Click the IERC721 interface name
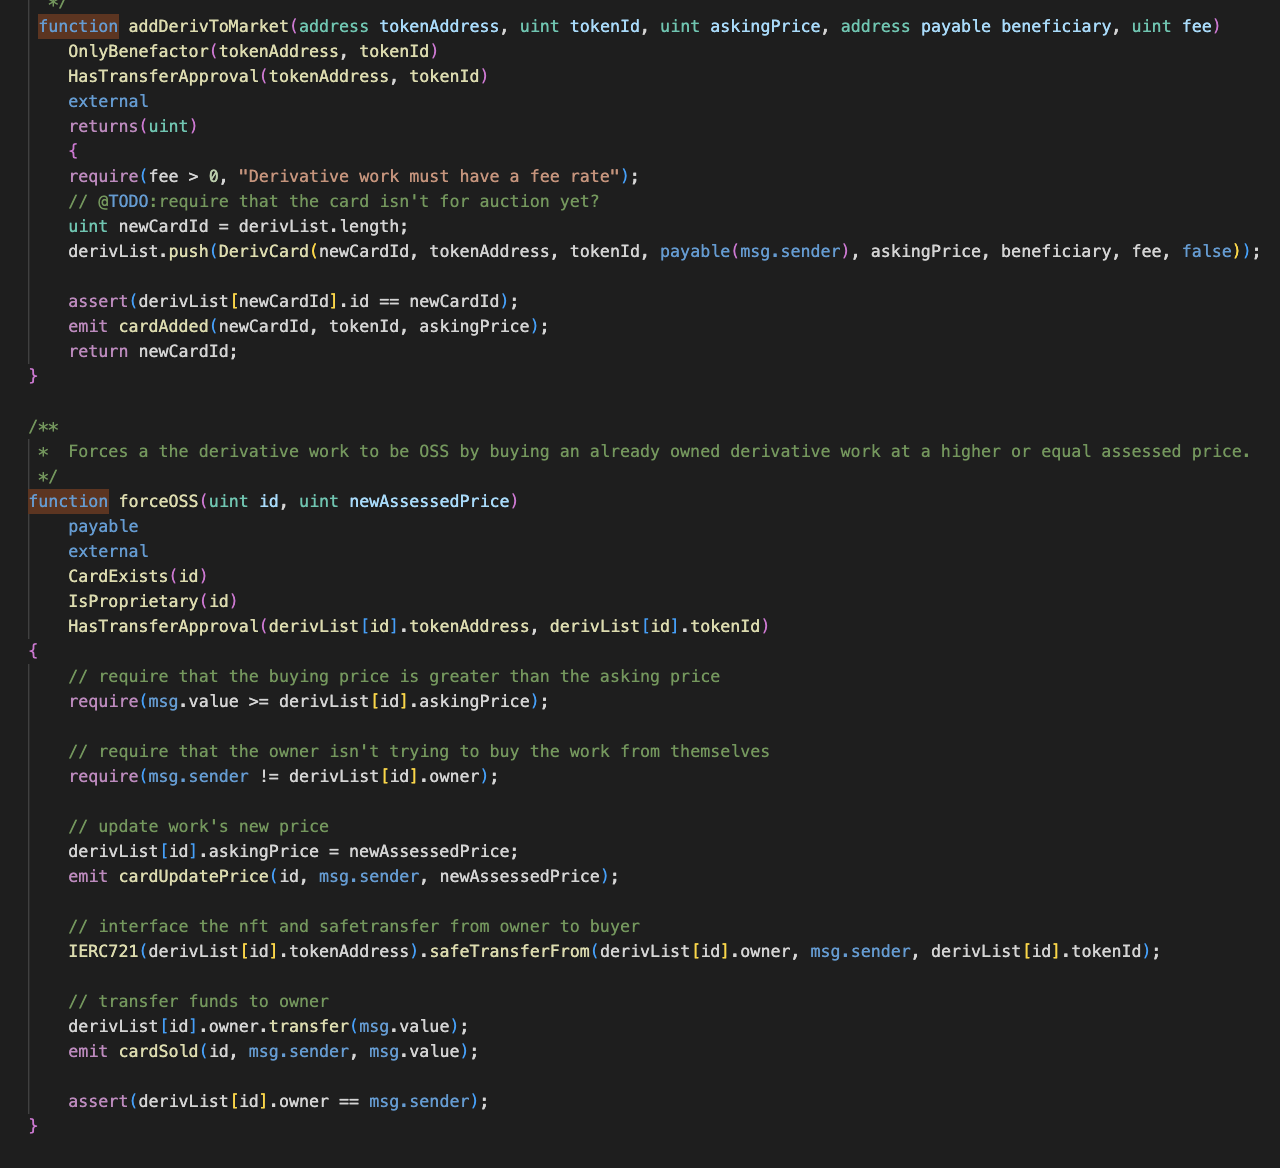 click(x=103, y=951)
